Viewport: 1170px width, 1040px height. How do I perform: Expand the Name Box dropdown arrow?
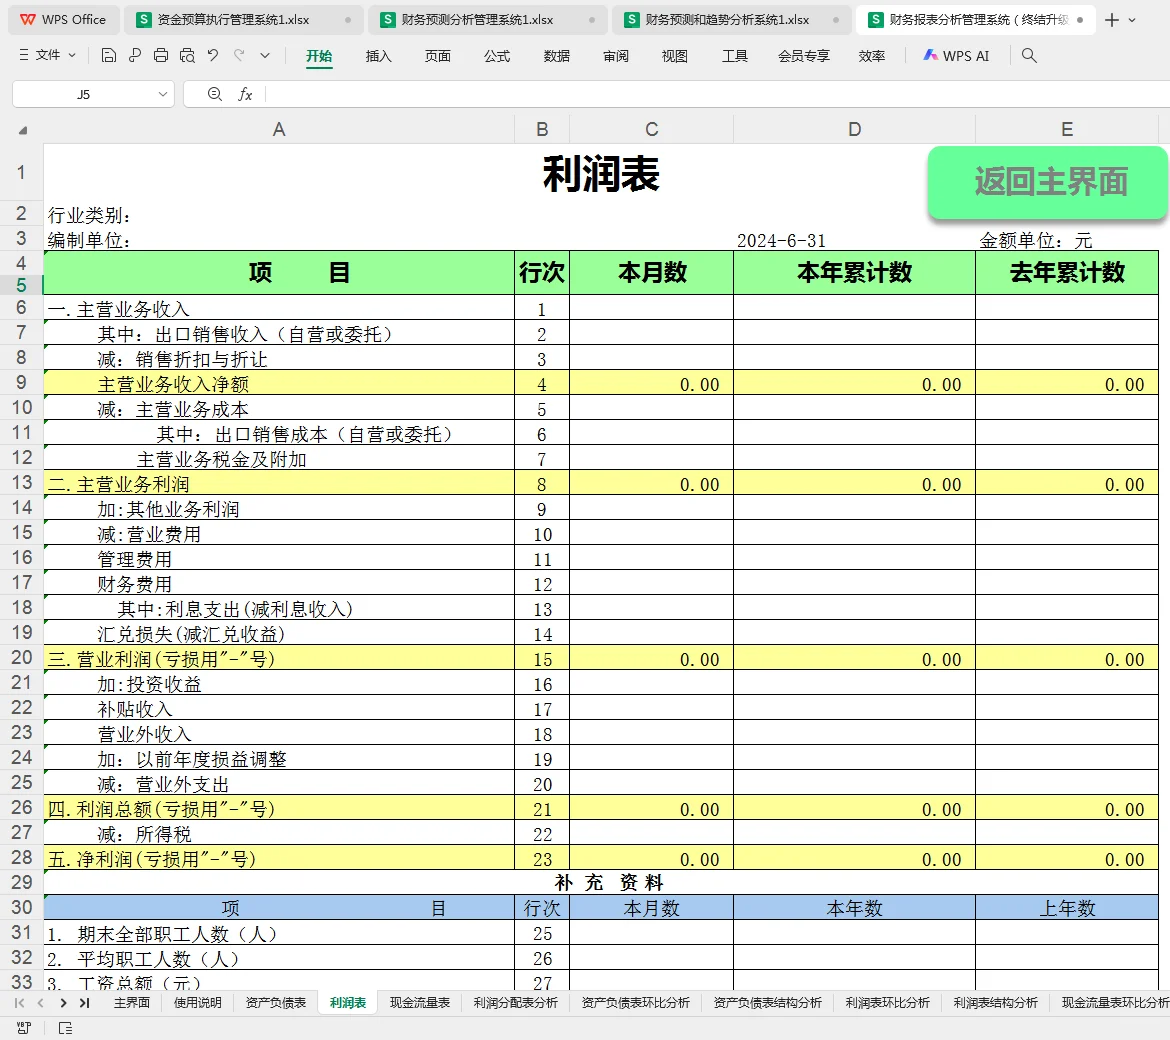click(163, 95)
